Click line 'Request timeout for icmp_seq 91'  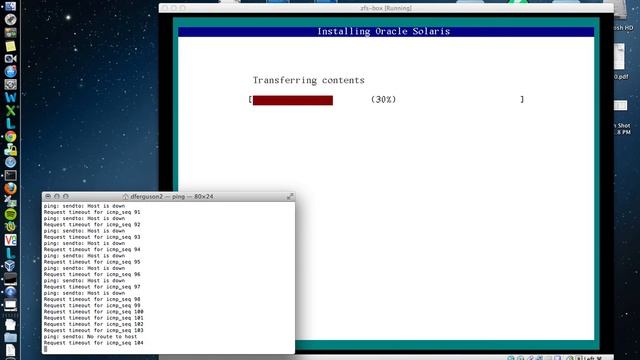92,212
